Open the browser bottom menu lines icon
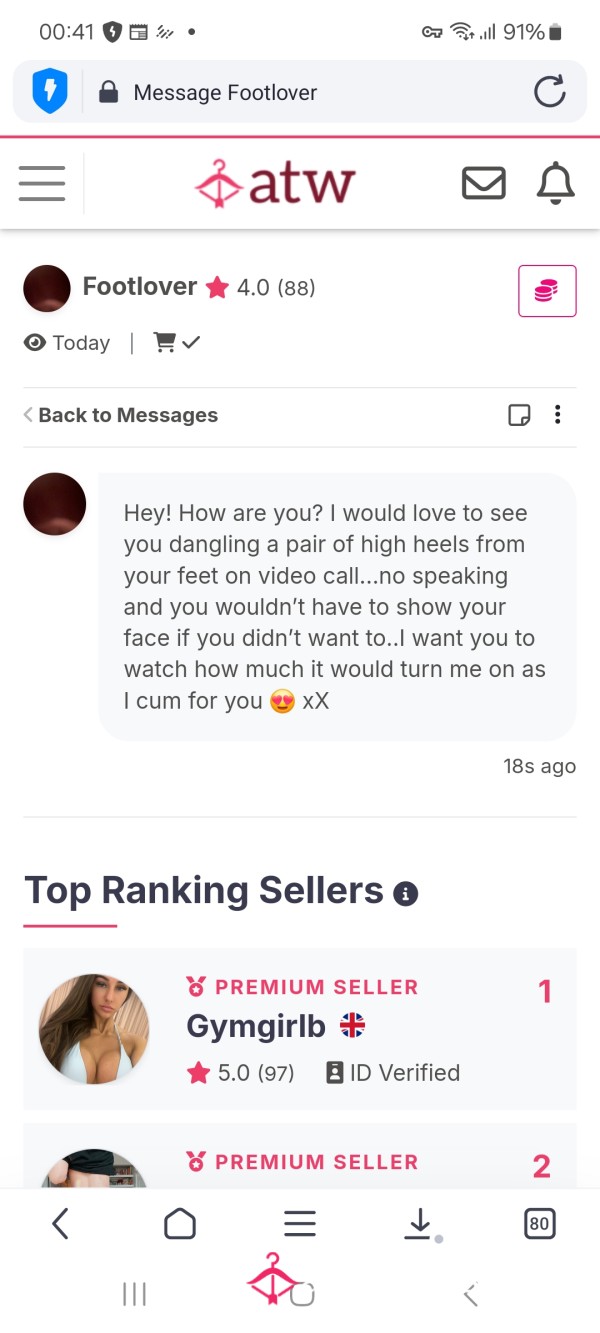Screen dimensions: 600x1333 pyautogui.click(x=300, y=1223)
